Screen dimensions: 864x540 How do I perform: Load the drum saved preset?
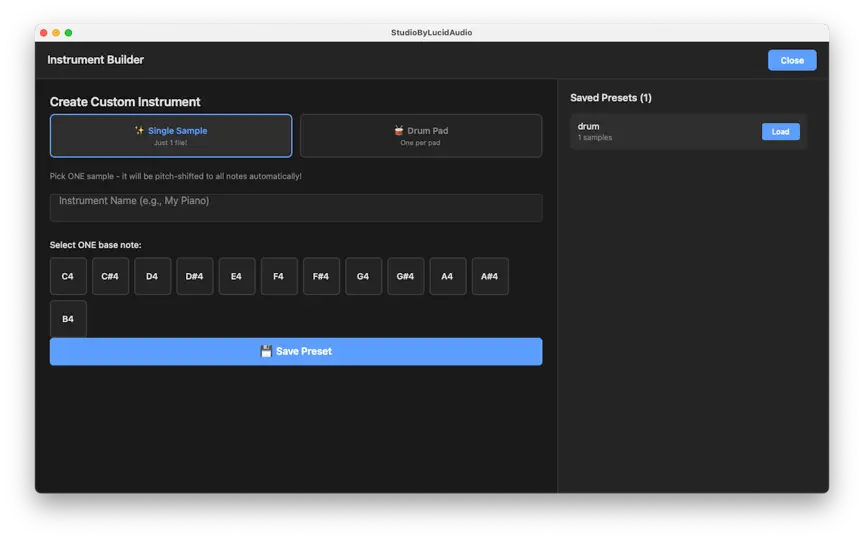(x=780, y=132)
